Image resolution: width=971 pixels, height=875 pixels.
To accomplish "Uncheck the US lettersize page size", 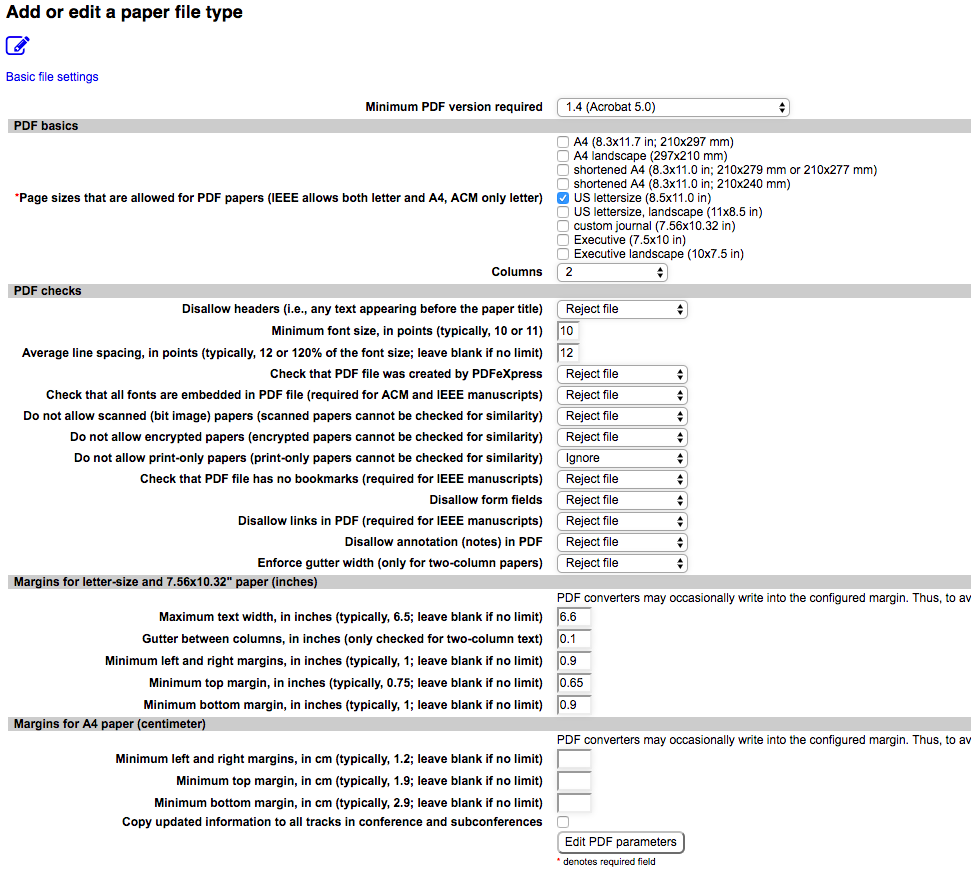I will coord(563,198).
